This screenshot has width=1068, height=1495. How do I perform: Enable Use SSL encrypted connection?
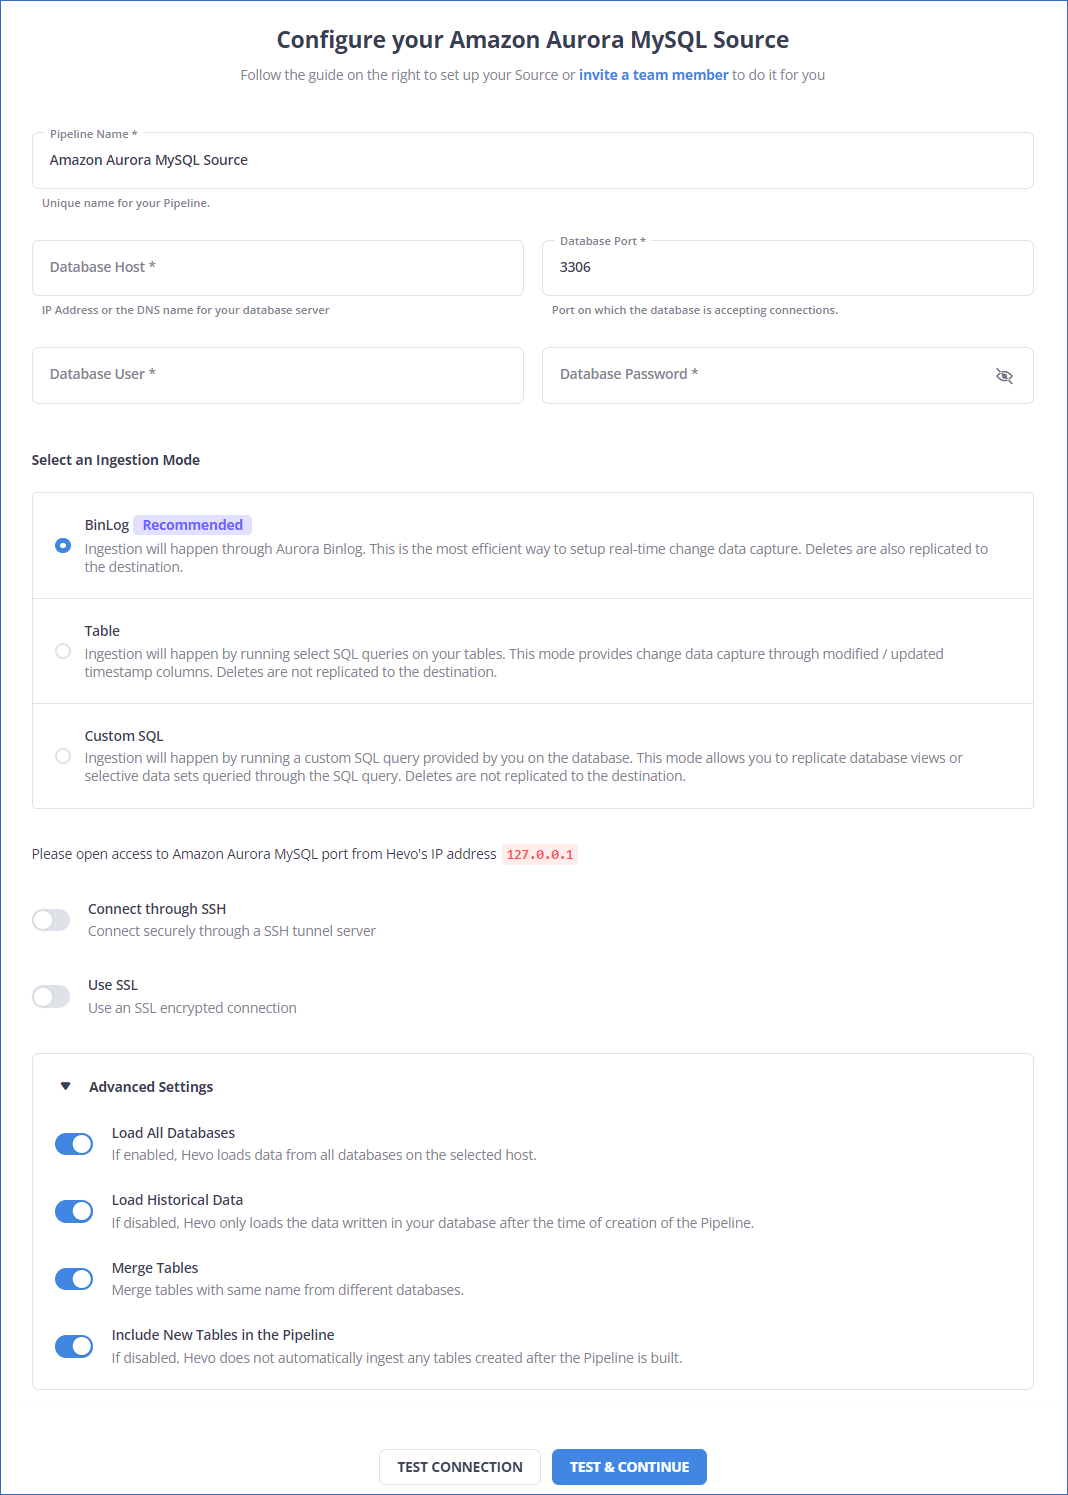point(51,996)
